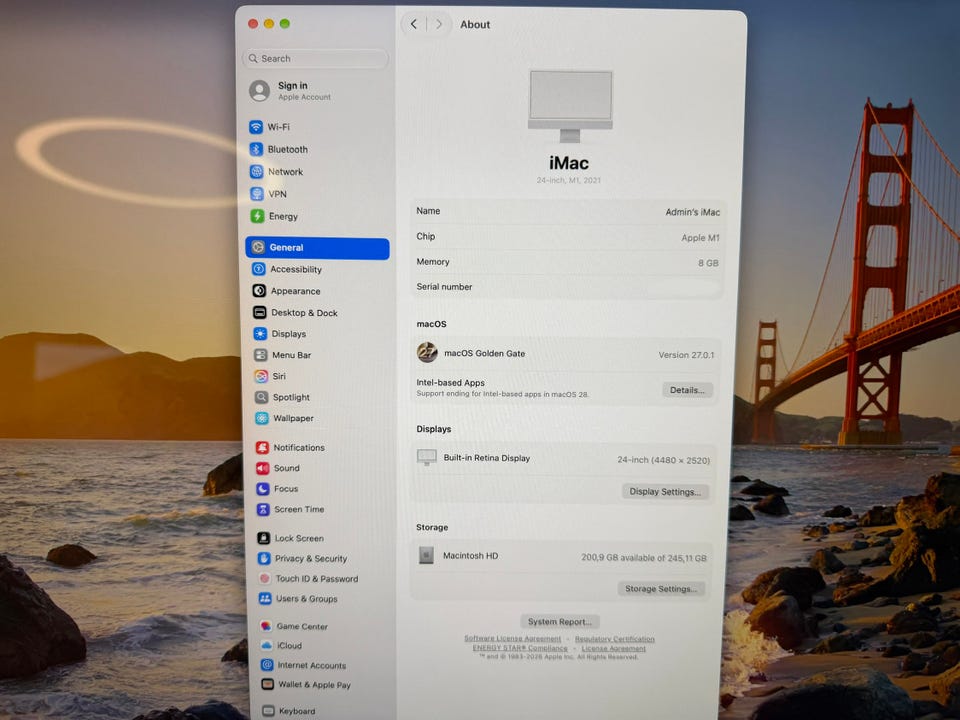Open the Focus moon icon
Image resolution: width=960 pixels, height=720 pixels.
click(263, 489)
